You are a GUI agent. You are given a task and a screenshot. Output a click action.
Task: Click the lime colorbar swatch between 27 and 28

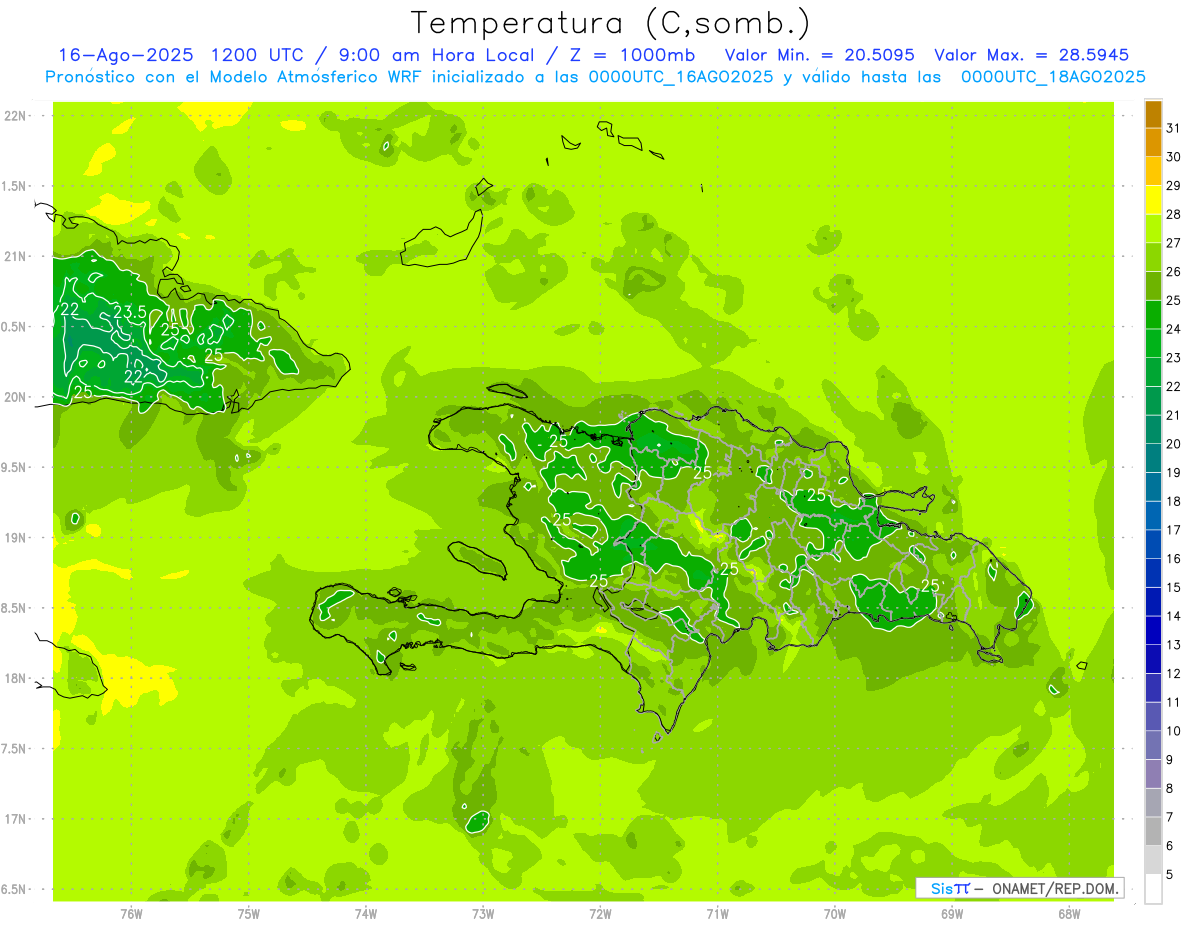(x=1153, y=228)
